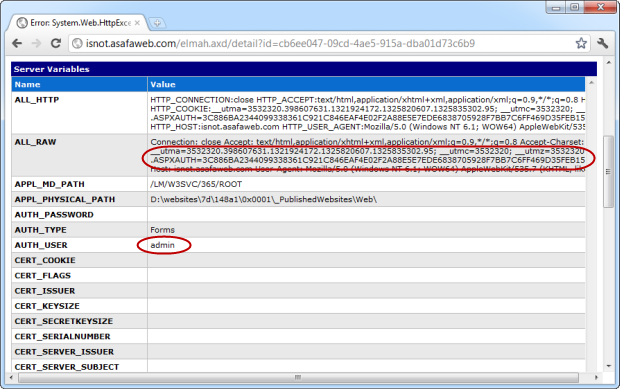
Task: Select the Error: System.Web.HttpExce tab
Action: [78, 23]
